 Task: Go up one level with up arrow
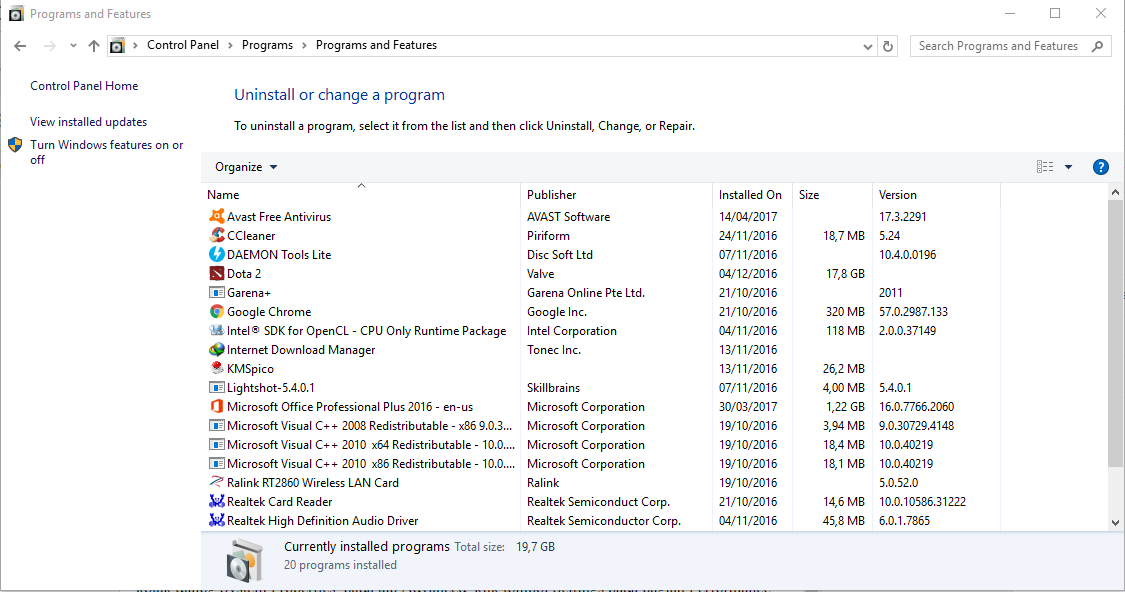[94, 46]
